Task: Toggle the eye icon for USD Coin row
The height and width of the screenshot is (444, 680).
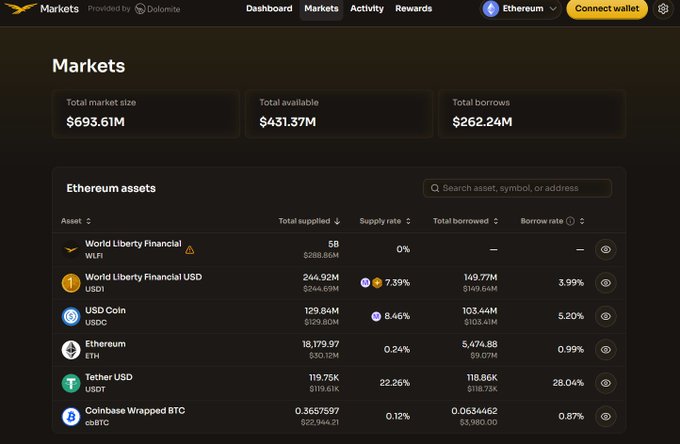Action: click(605, 316)
